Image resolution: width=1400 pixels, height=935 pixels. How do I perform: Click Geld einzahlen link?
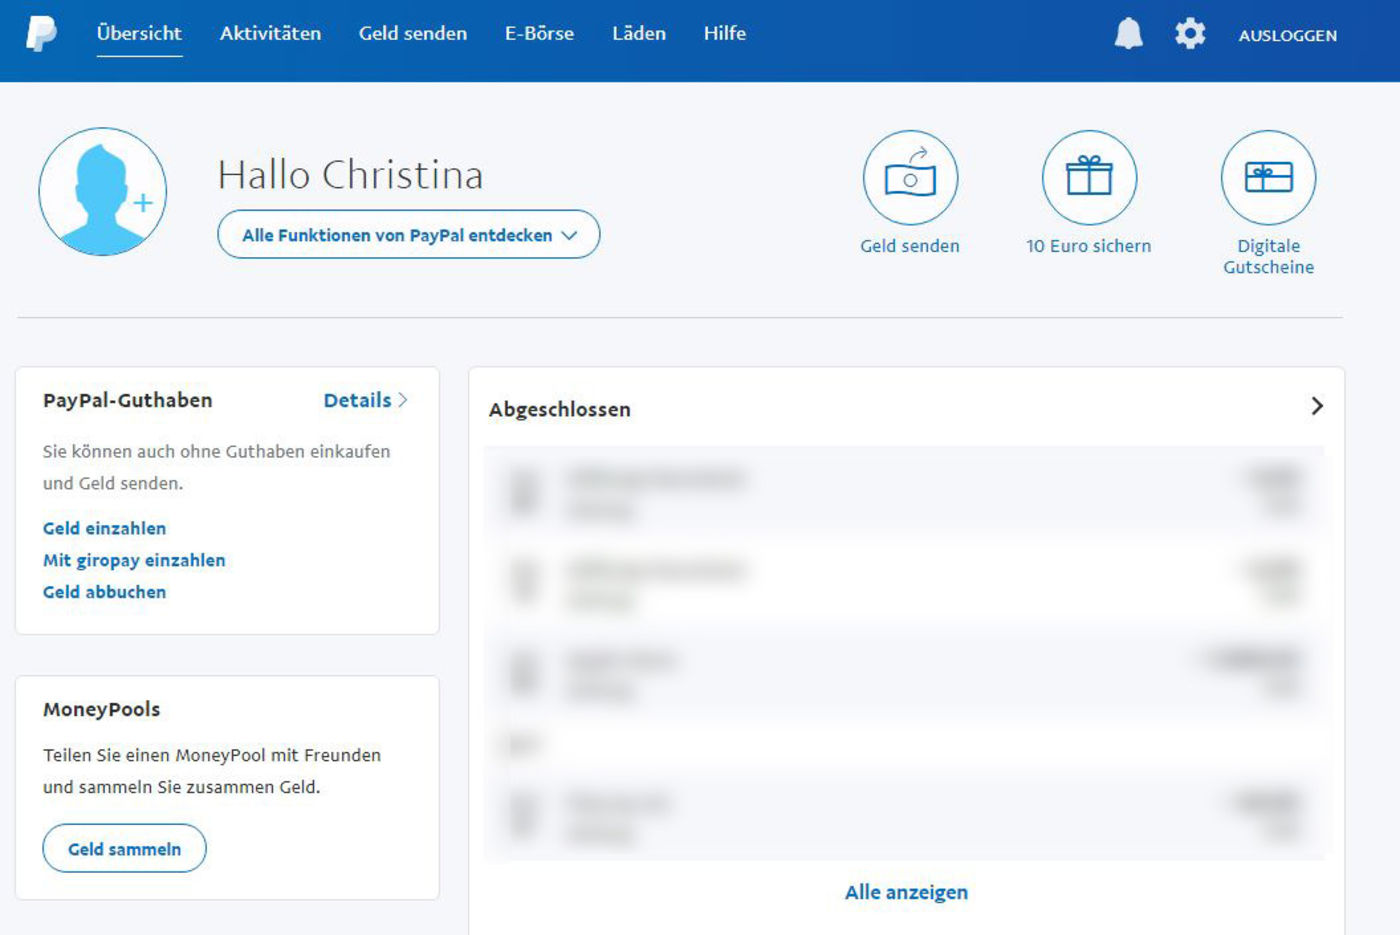click(x=104, y=528)
